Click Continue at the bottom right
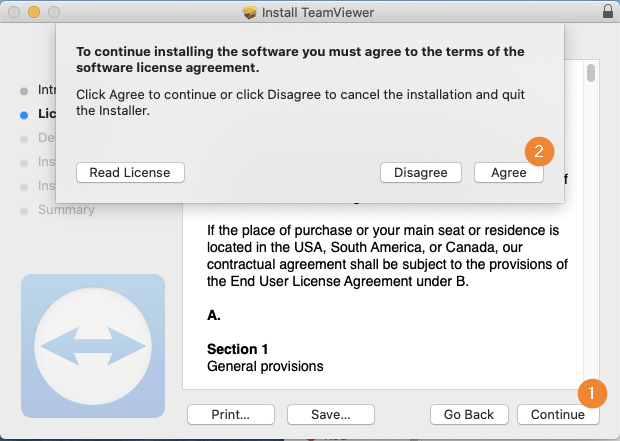The width and height of the screenshot is (620, 441). (557, 414)
